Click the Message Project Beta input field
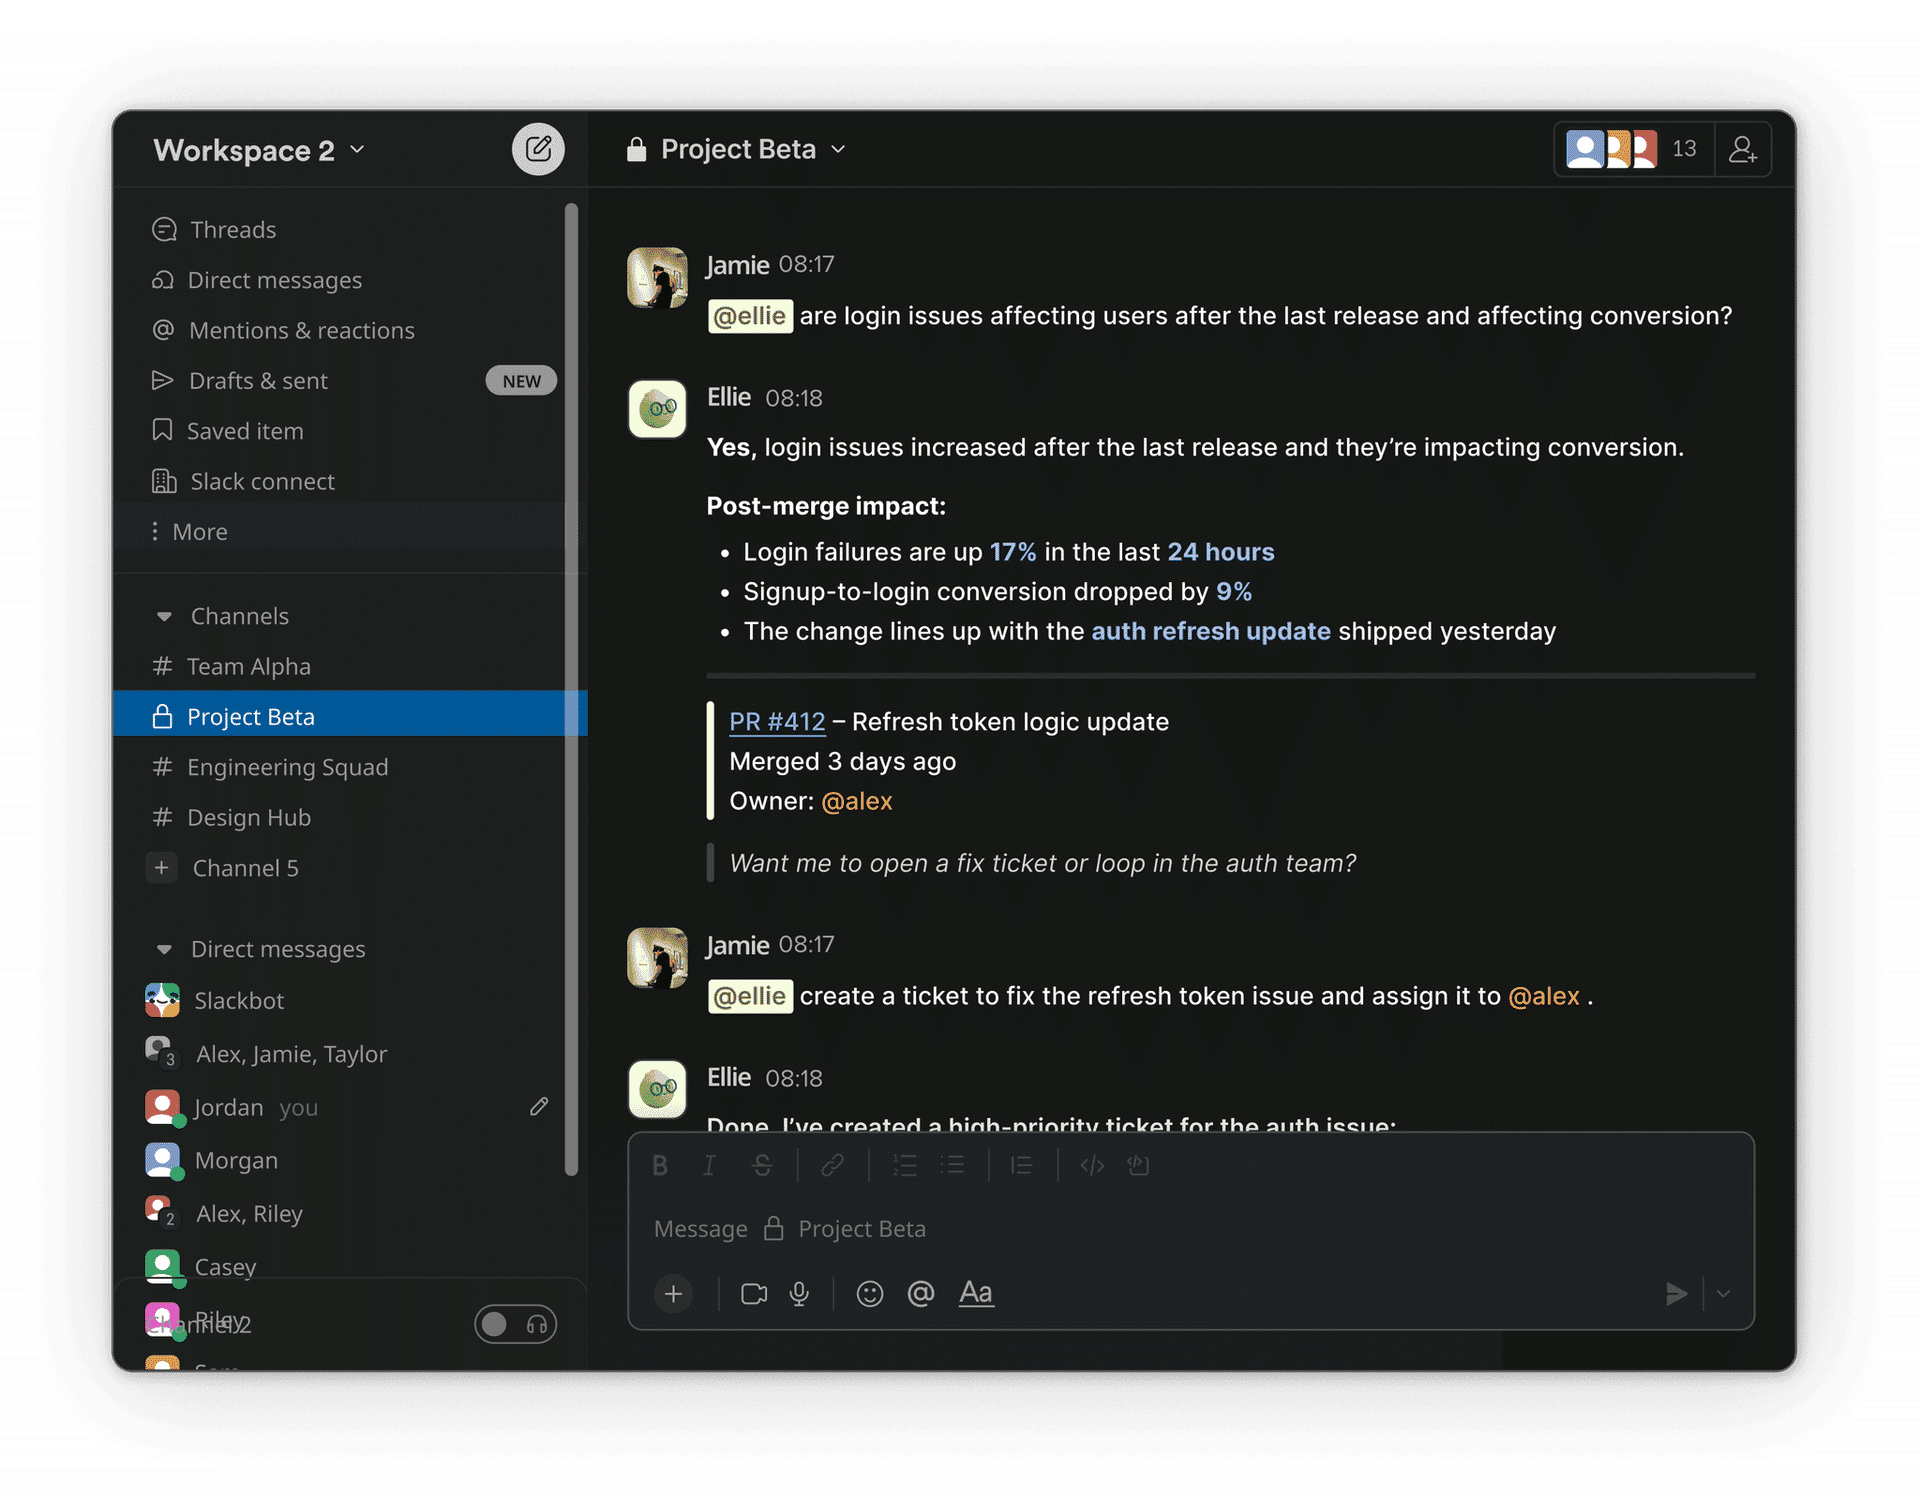The width and height of the screenshot is (1920, 1497). (1190, 1229)
